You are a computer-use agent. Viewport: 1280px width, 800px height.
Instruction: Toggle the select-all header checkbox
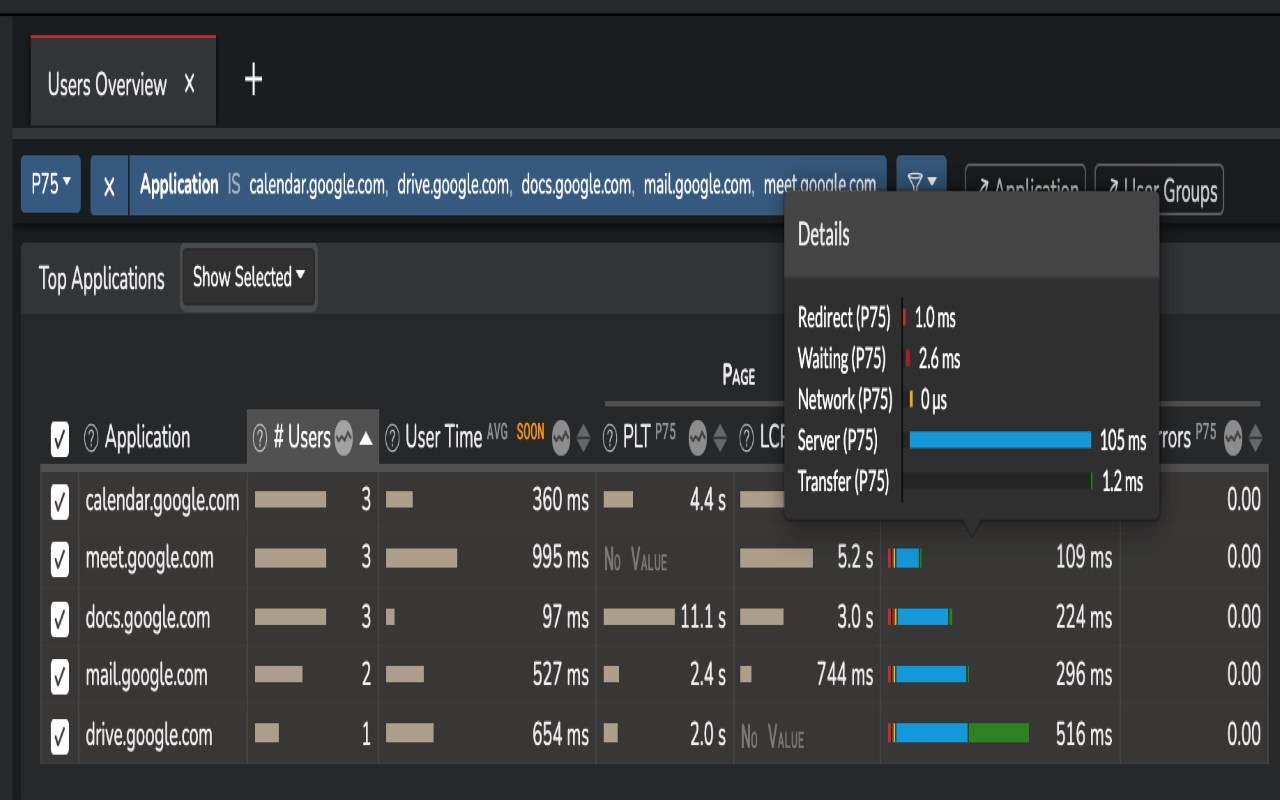(60, 438)
